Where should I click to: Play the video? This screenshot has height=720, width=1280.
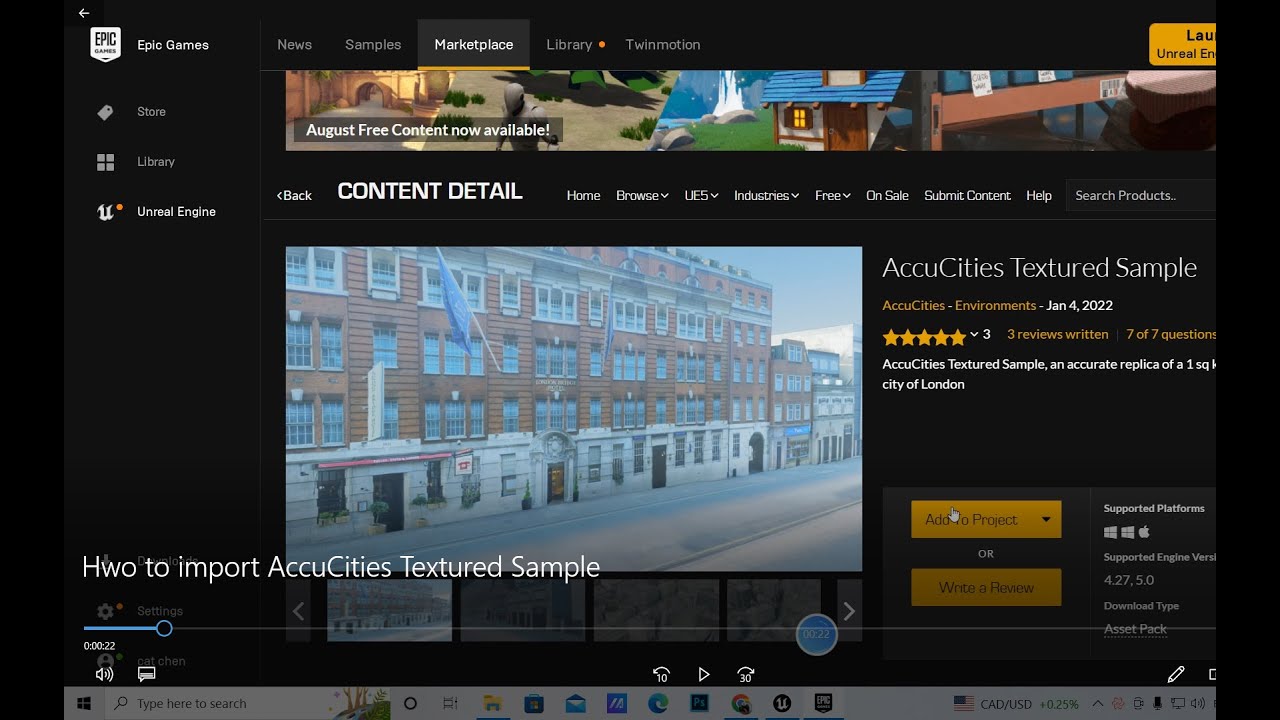click(x=703, y=675)
